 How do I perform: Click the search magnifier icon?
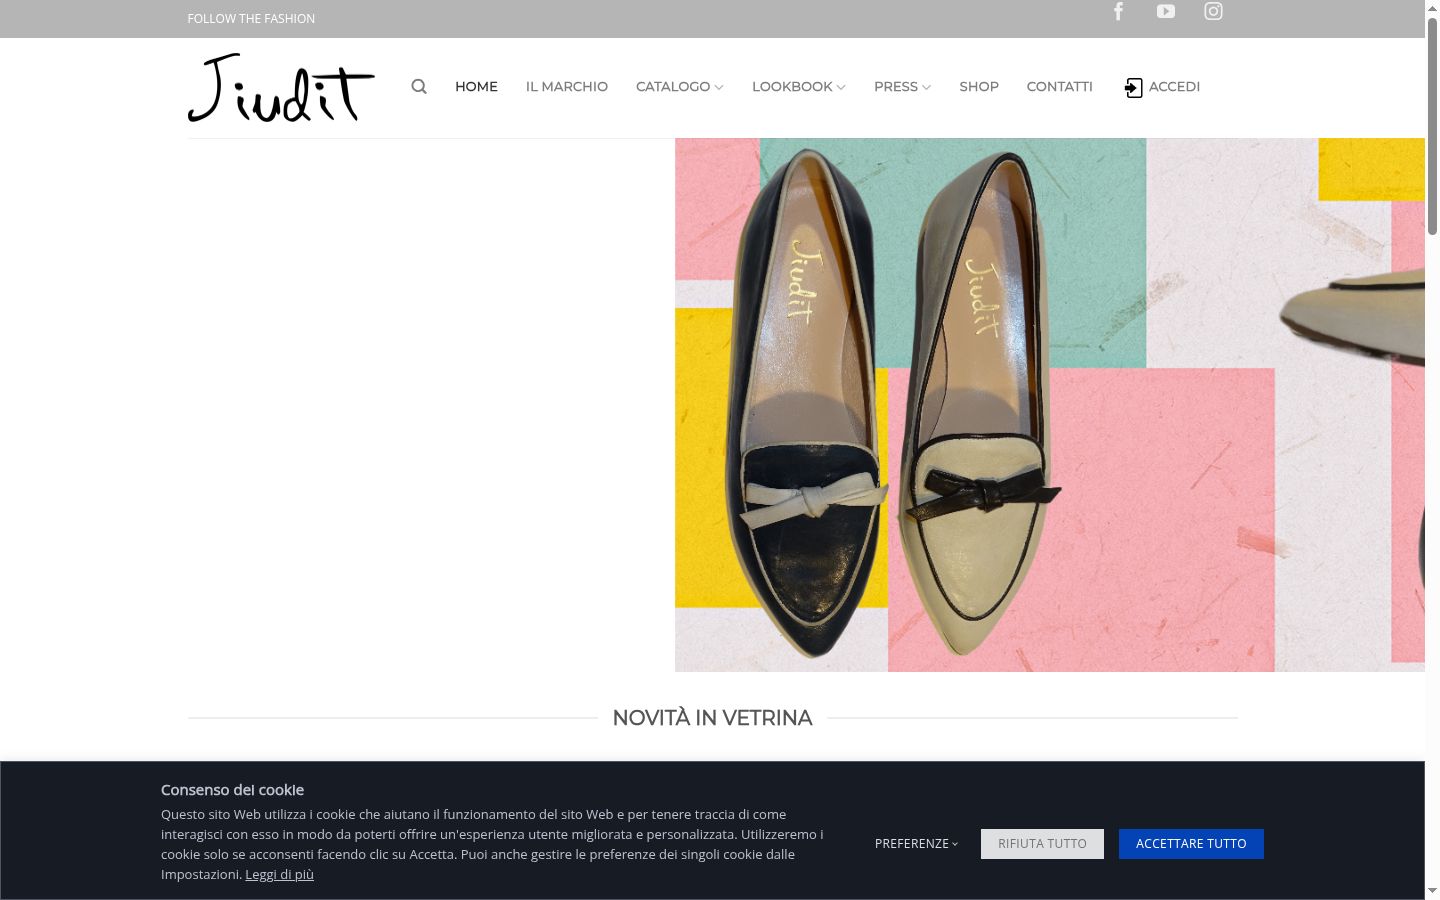click(419, 87)
